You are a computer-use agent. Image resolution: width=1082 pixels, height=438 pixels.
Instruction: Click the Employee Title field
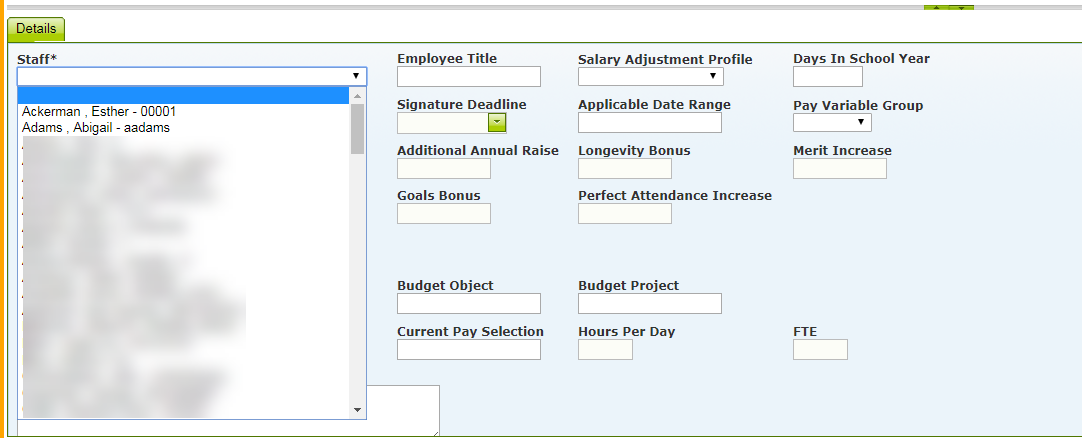[468, 77]
